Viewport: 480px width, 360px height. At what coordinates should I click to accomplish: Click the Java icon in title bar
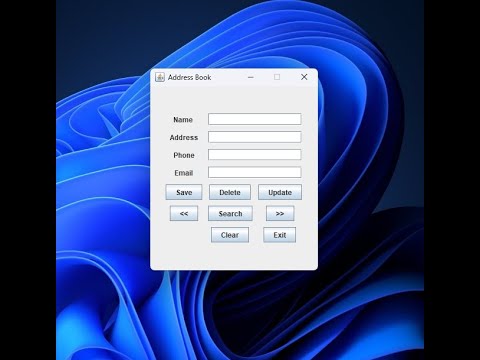(x=160, y=77)
